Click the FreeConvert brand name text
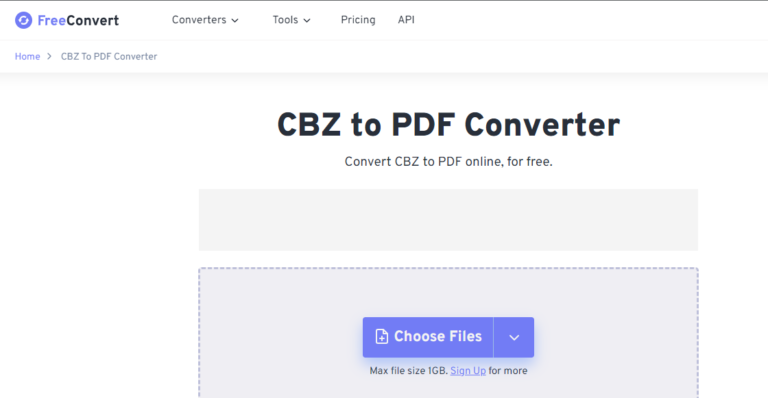The width and height of the screenshot is (768, 398). [78, 21]
